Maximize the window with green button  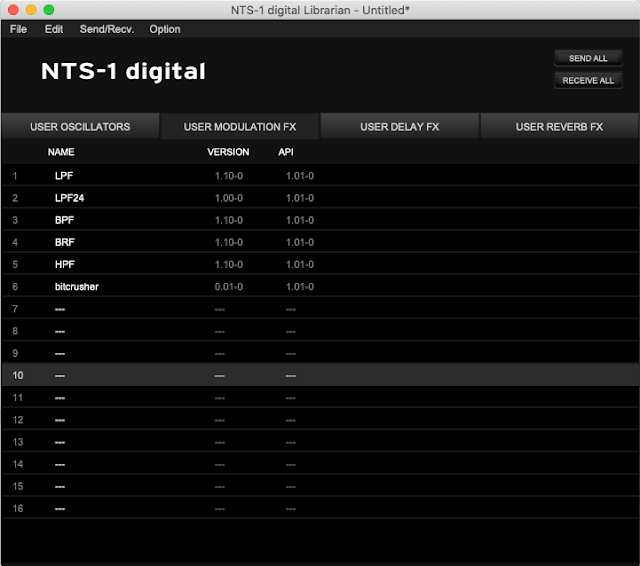click(49, 10)
